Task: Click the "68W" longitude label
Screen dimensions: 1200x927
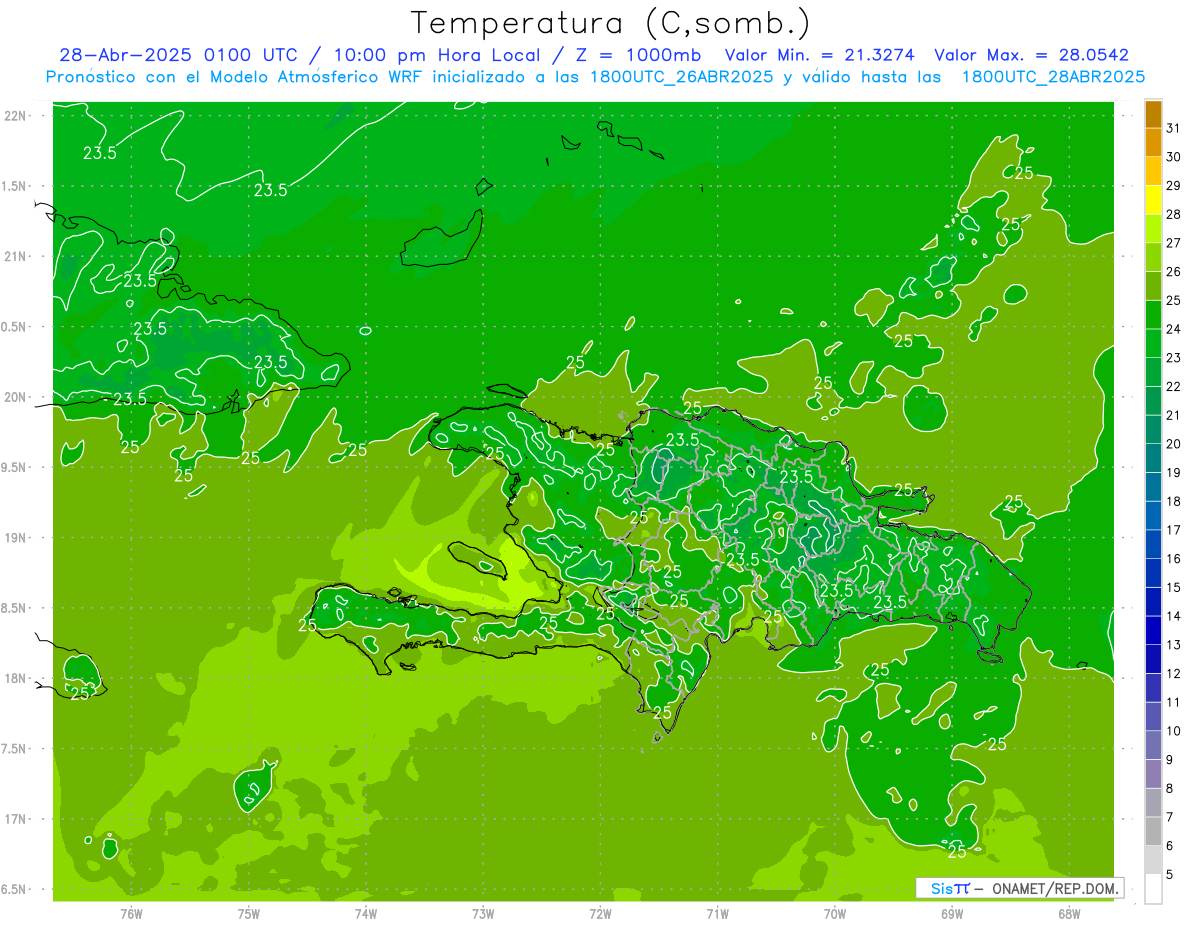Action: [1069, 914]
